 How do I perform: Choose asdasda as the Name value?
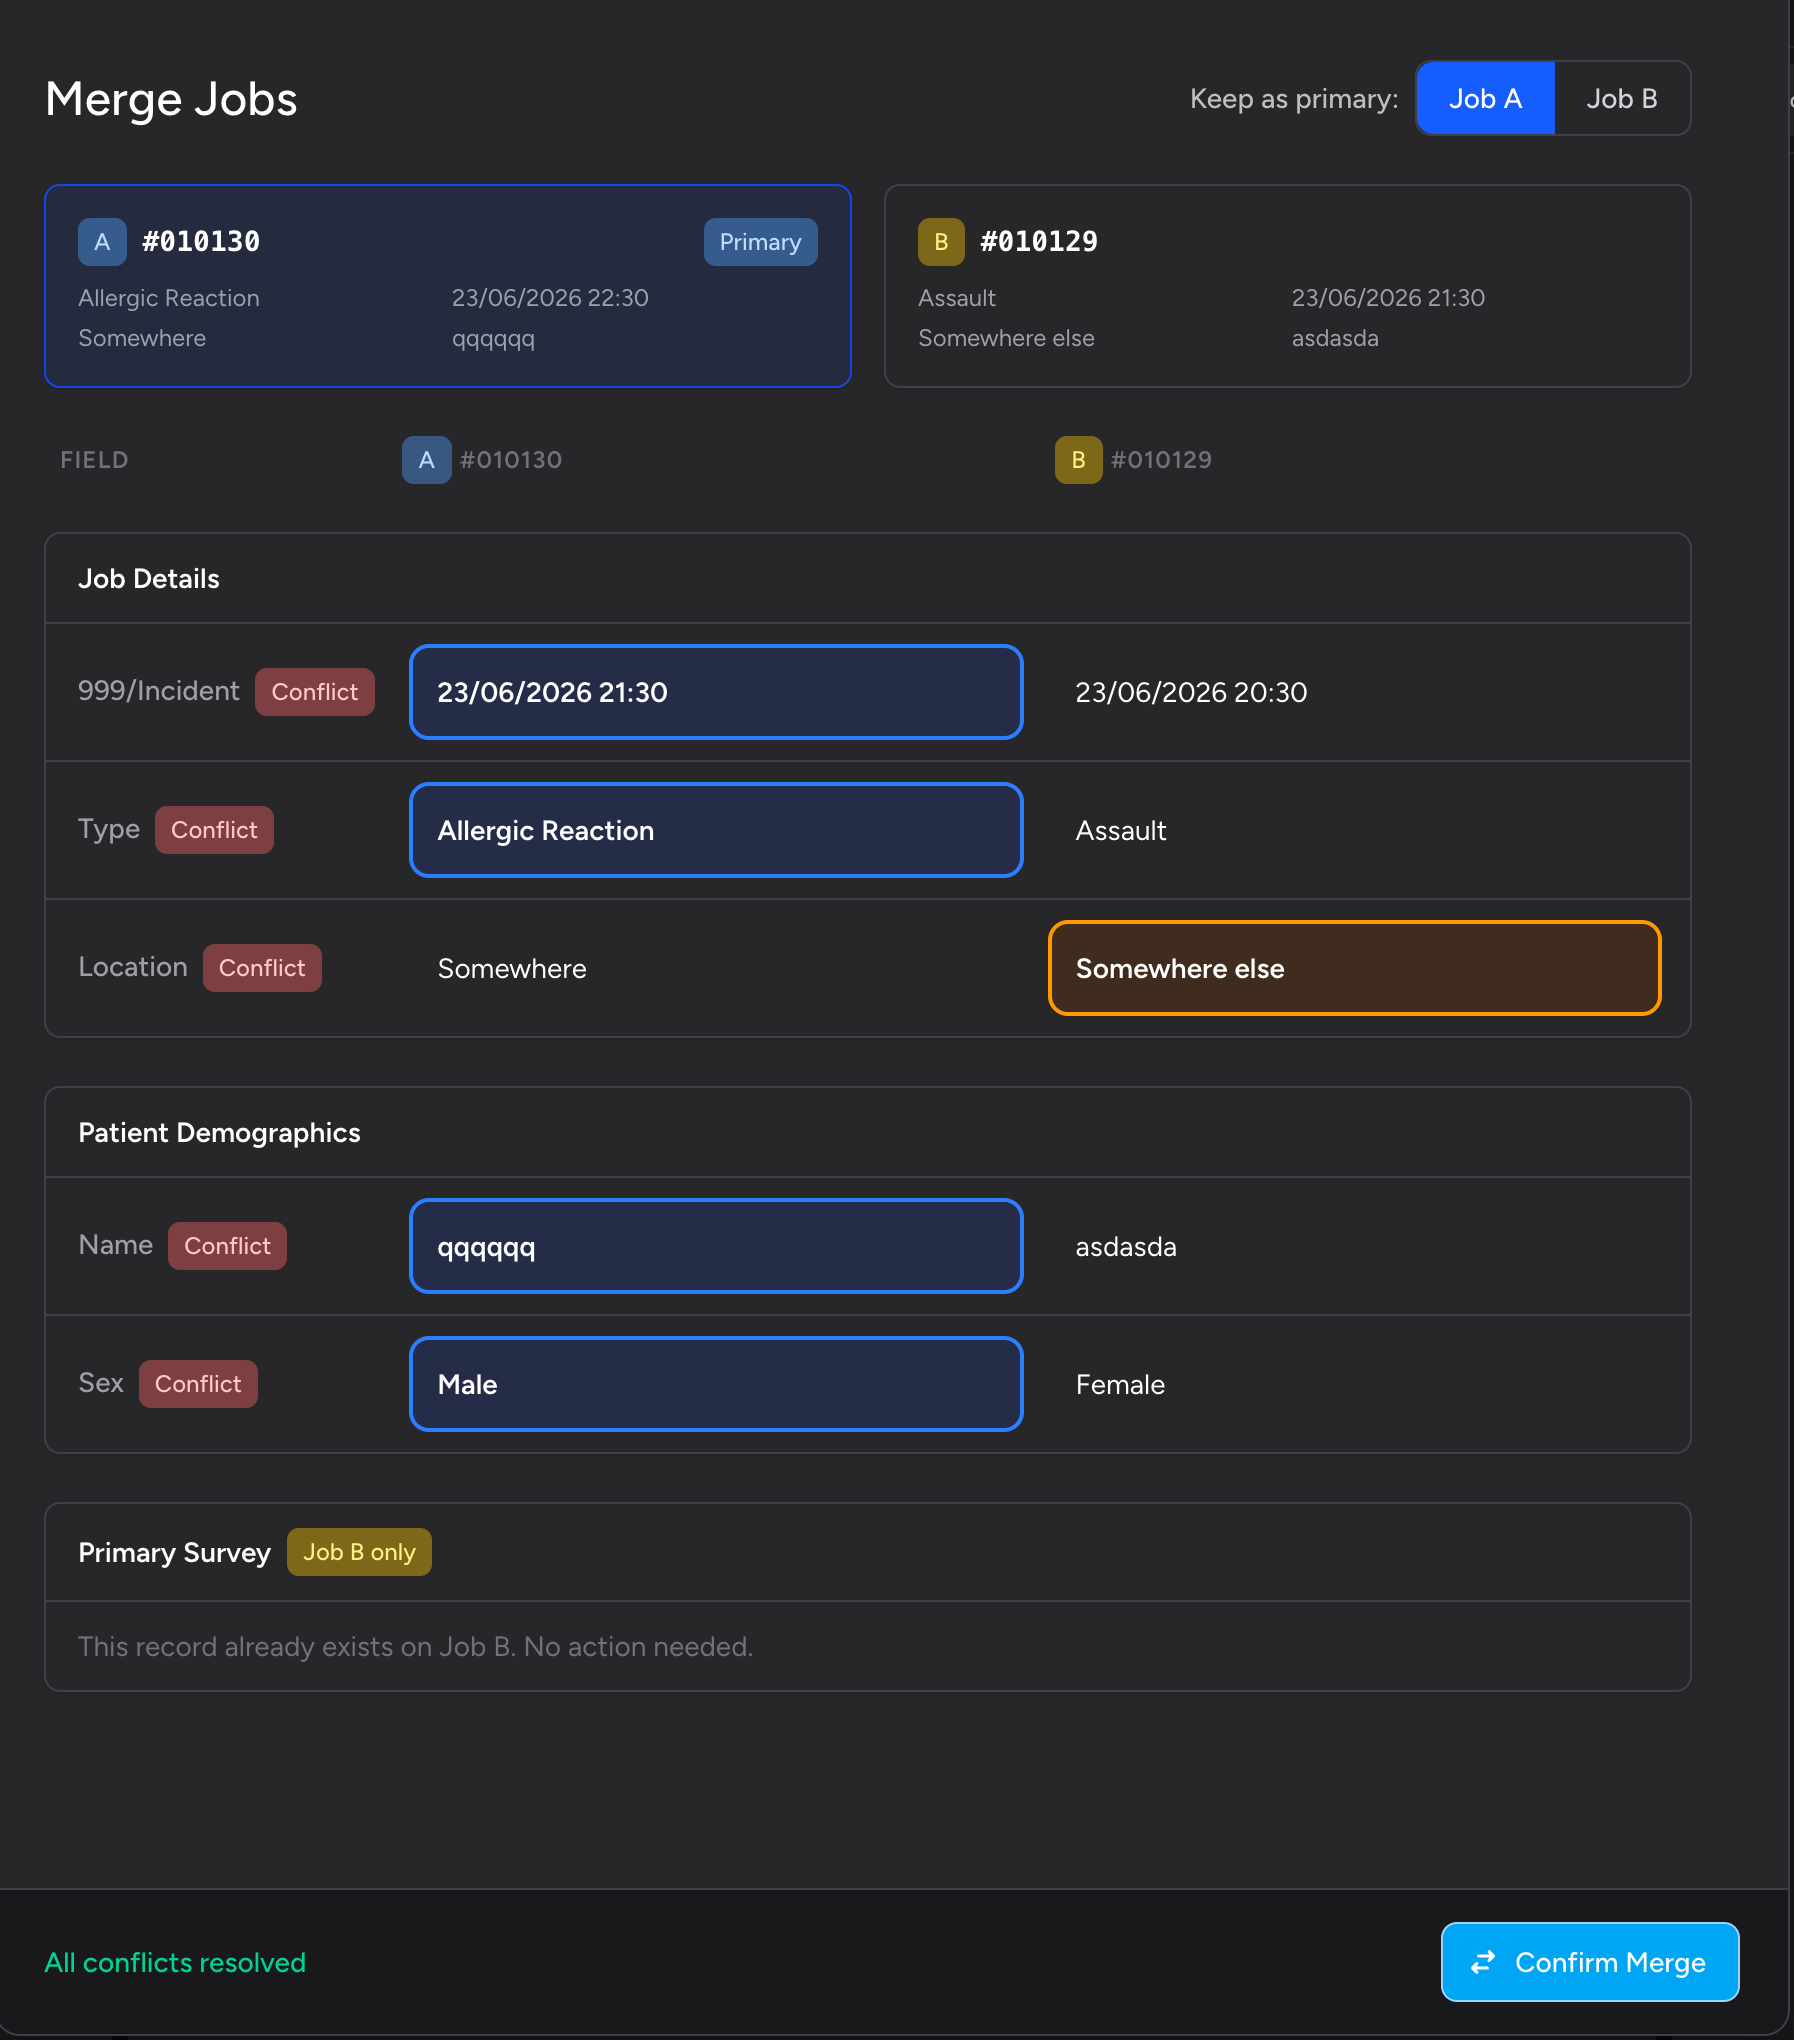pos(1355,1246)
